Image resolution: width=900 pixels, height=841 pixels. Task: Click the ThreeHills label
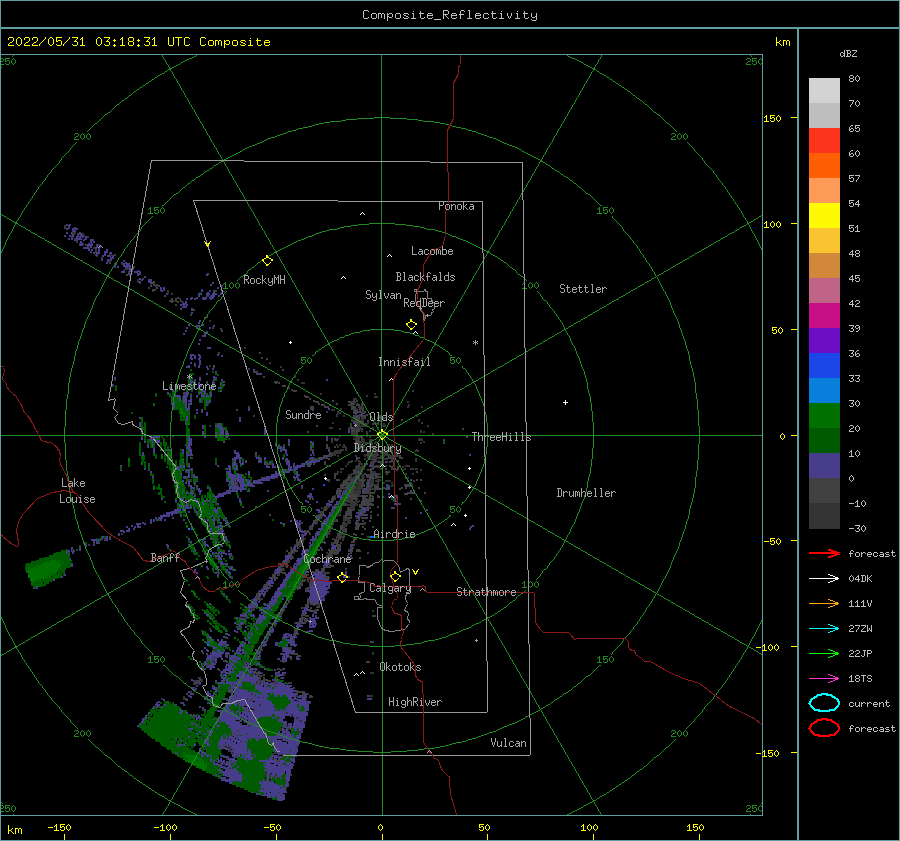pyautogui.click(x=502, y=437)
